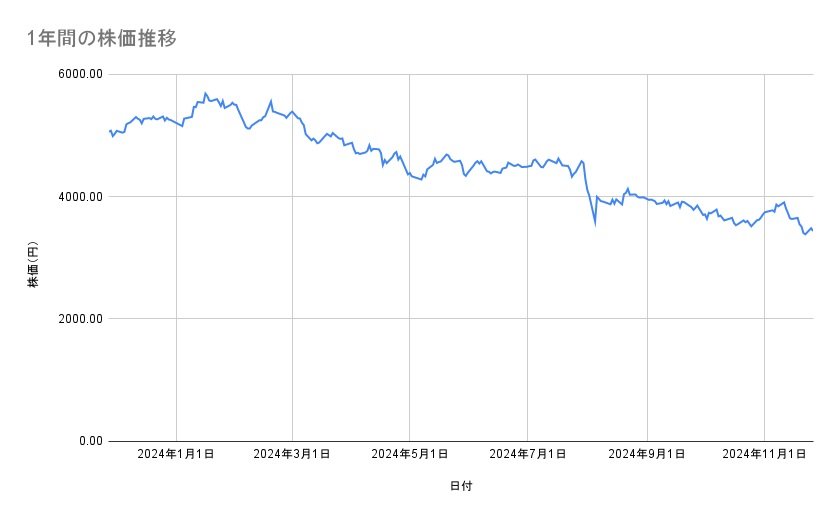Select the 2024年5月1日 x-axis label

click(409, 454)
